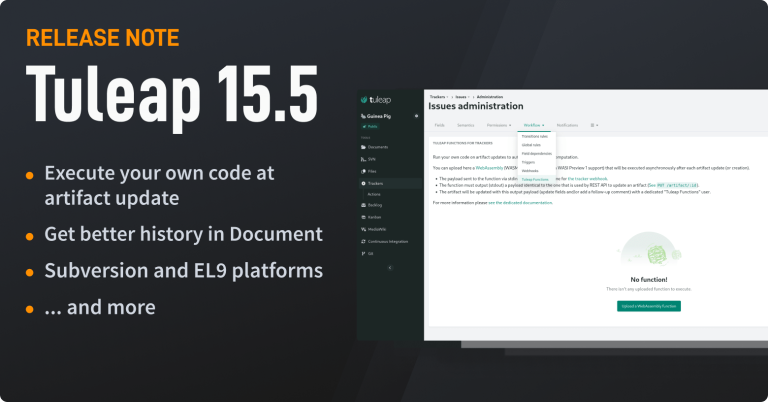
Task: Open the hamburger more-options dropdown
Action: 594,125
